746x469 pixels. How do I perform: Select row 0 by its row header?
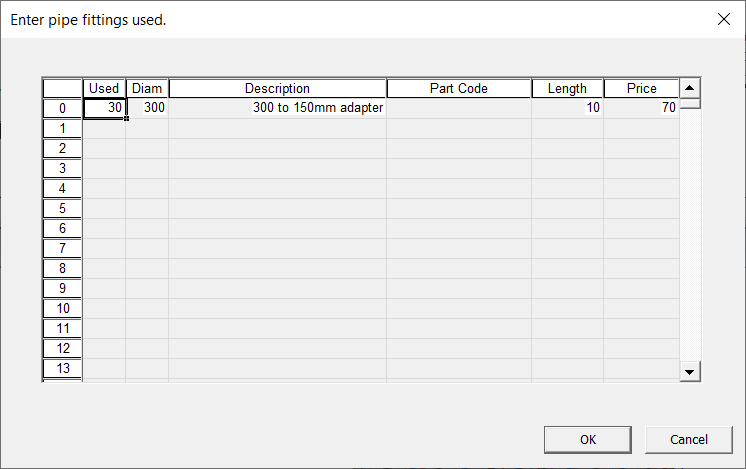click(62, 108)
